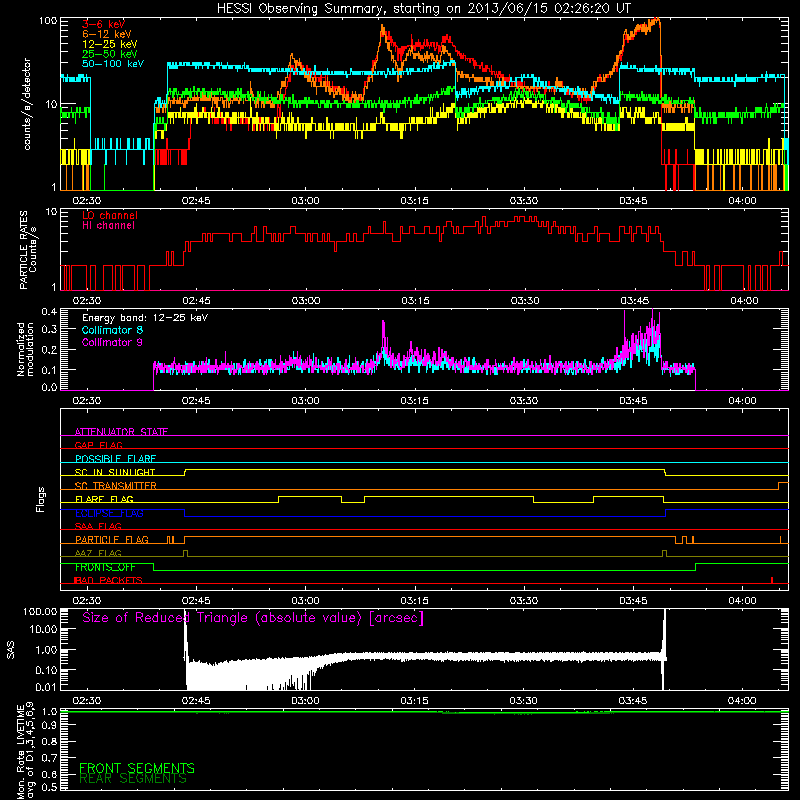The height and width of the screenshot is (800, 800).
Task: Click '03:15' tick under the modulation panel
Action: 415,401
